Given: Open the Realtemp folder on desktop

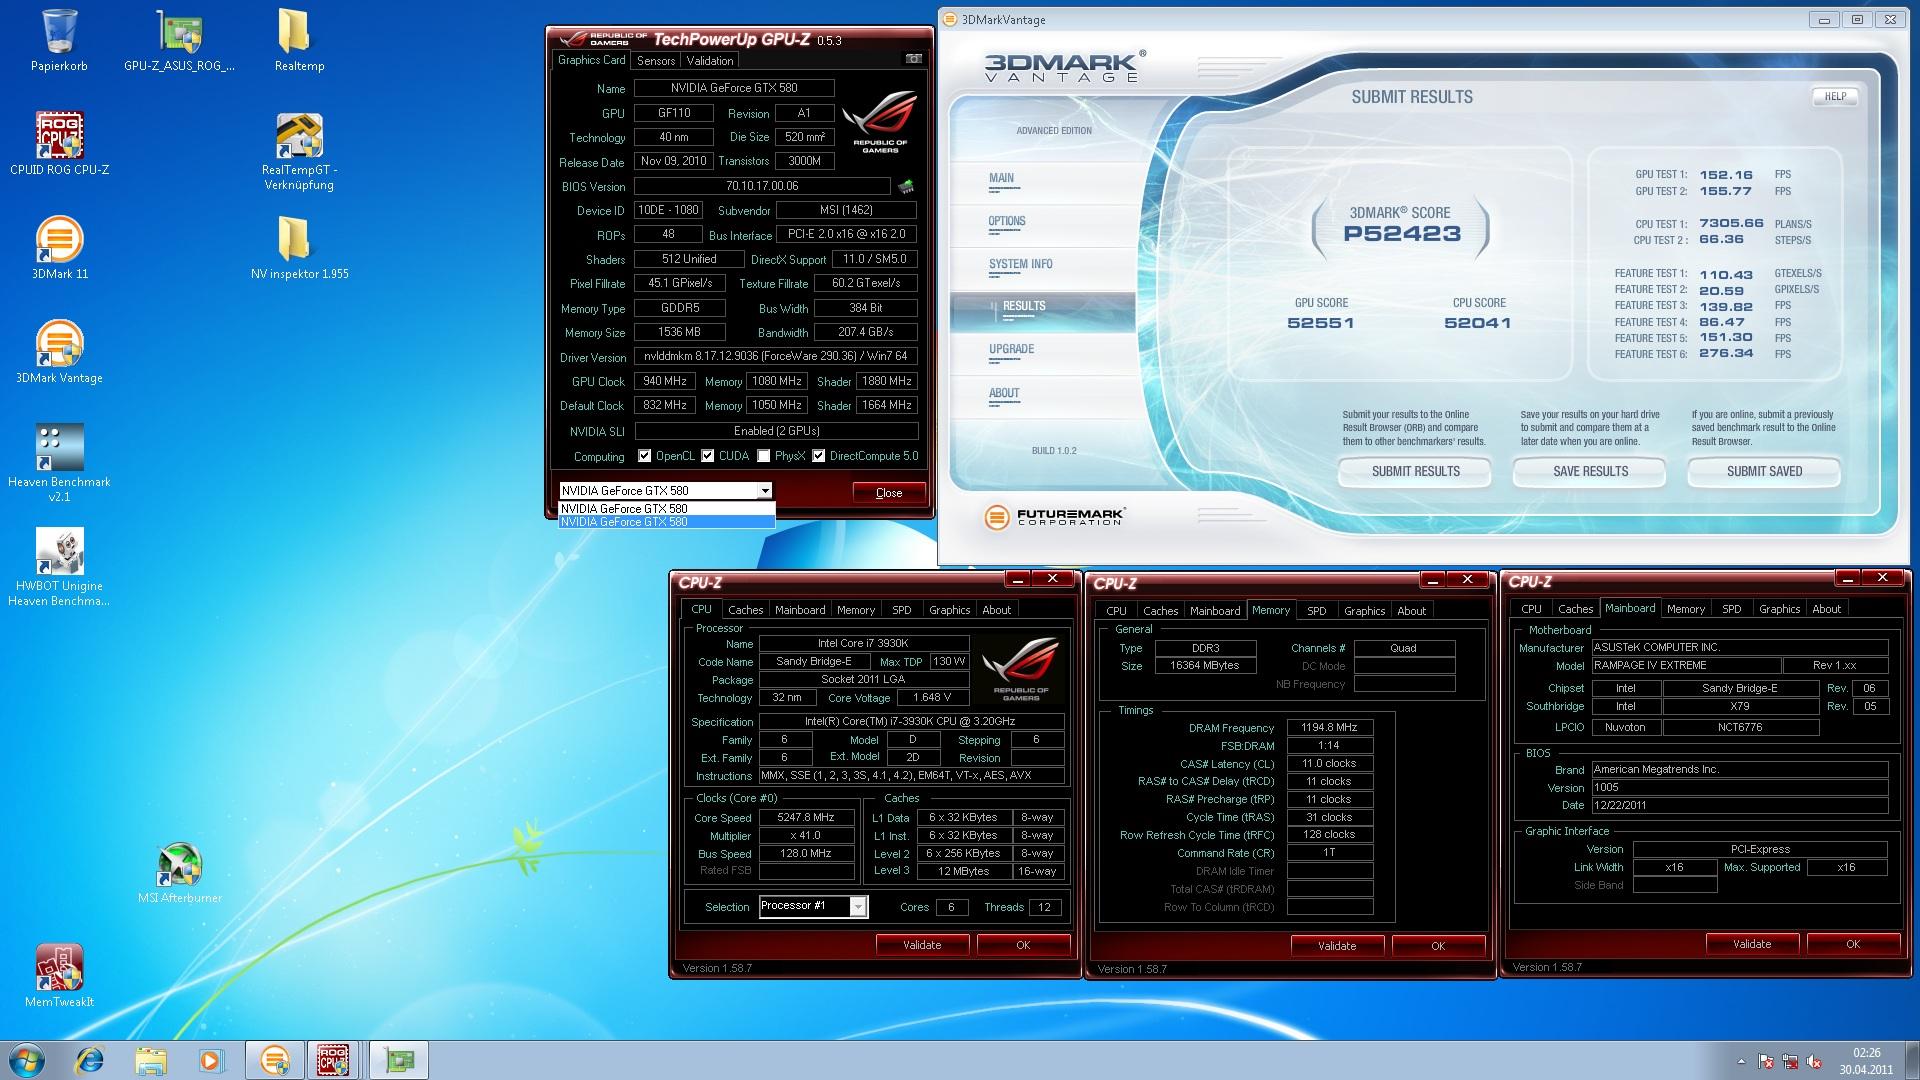Looking at the screenshot, I should click(x=299, y=41).
